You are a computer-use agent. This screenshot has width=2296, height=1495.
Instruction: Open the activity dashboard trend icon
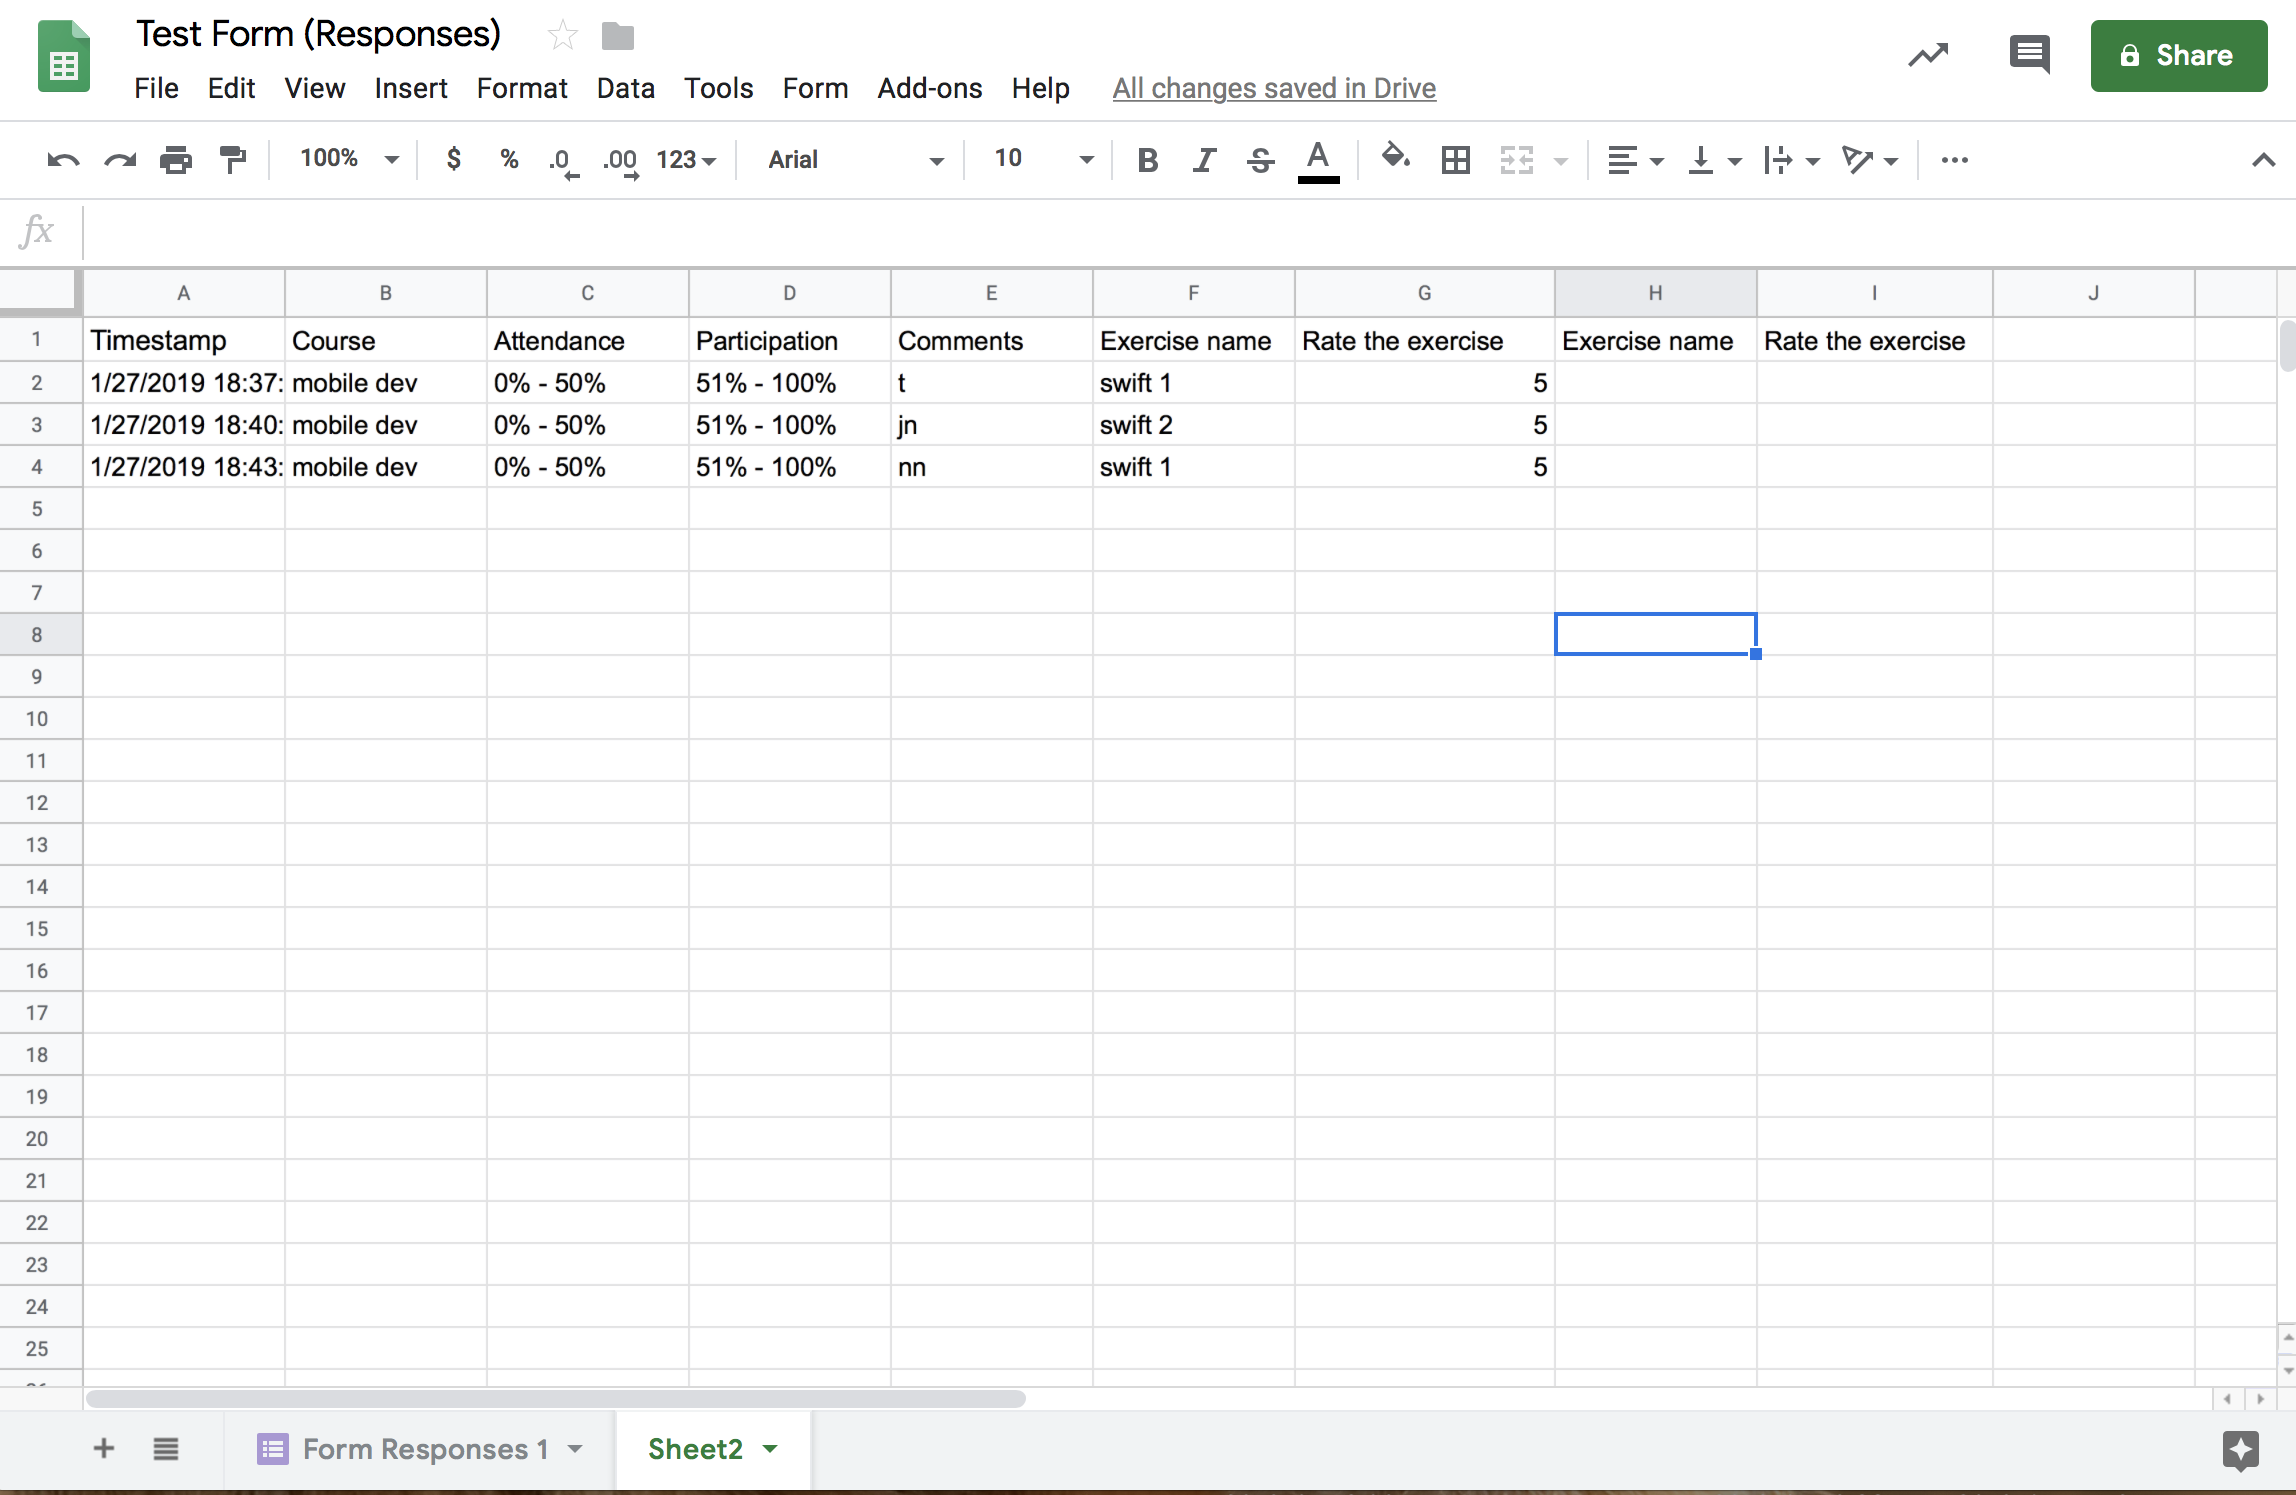[1928, 55]
